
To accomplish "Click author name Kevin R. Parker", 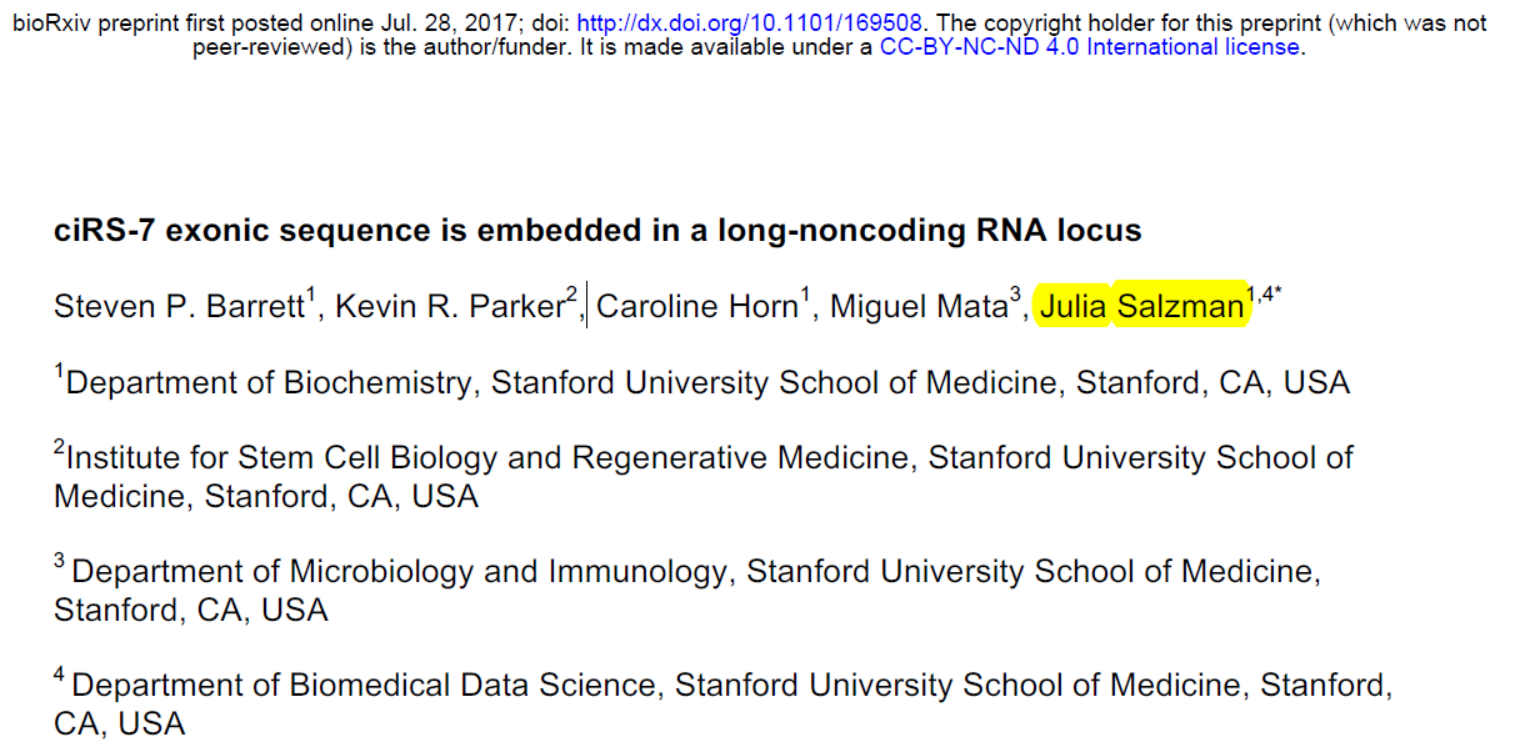I will tap(450, 306).
